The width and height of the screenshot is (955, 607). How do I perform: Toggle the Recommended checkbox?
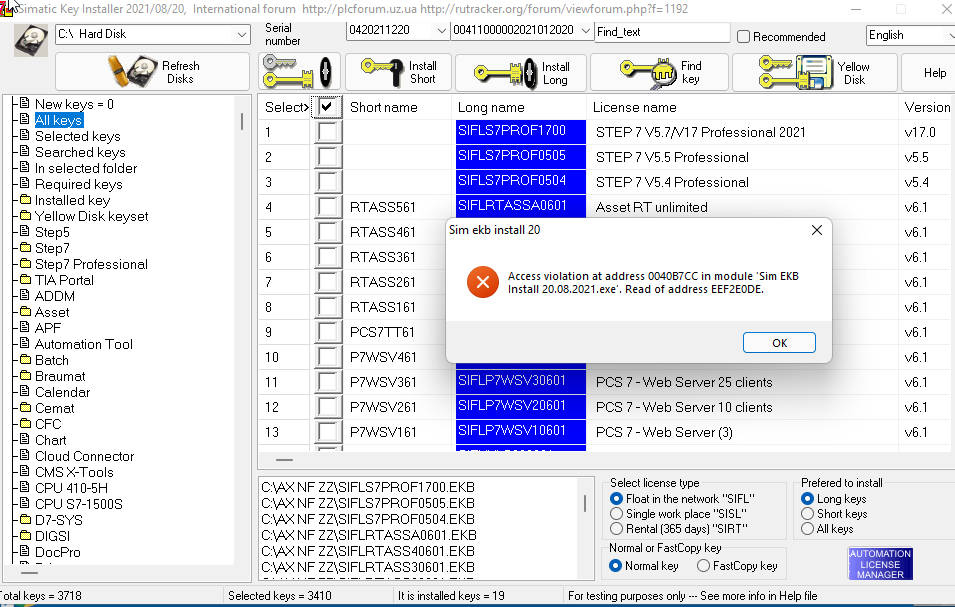pyautogui.click(x=743, y=37)
